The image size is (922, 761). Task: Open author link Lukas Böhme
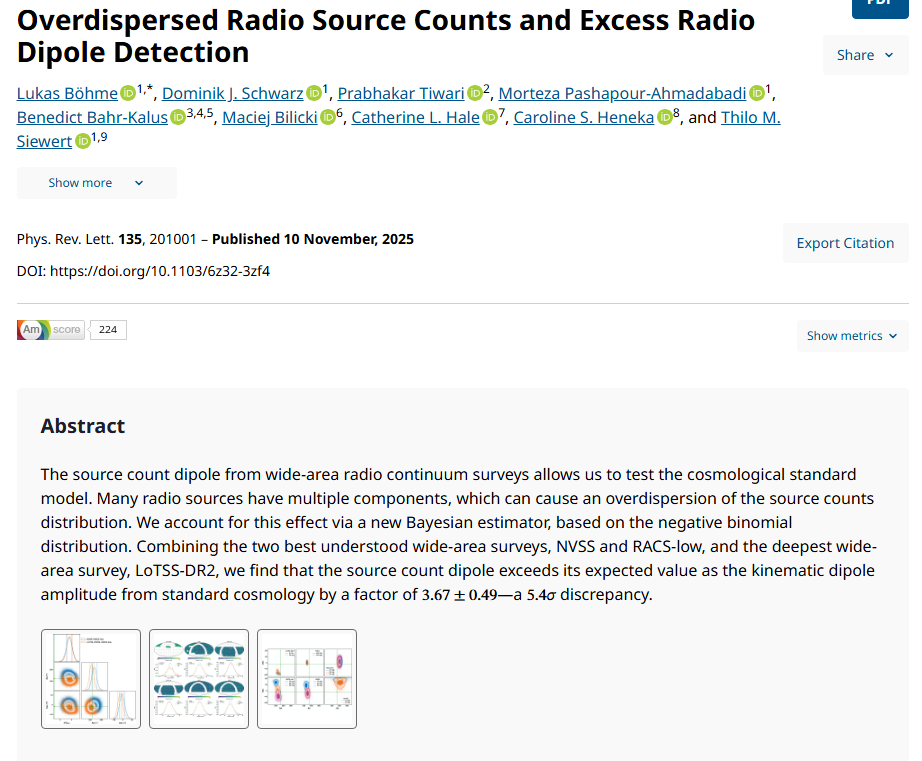click(x=67, y=94)
